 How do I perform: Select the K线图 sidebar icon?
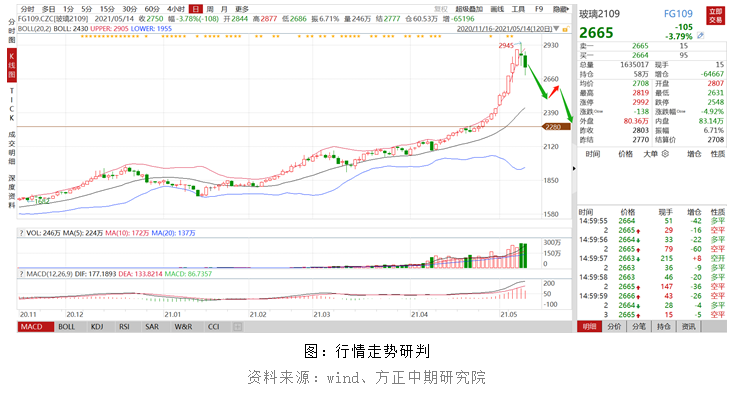(x=12, y=65)
